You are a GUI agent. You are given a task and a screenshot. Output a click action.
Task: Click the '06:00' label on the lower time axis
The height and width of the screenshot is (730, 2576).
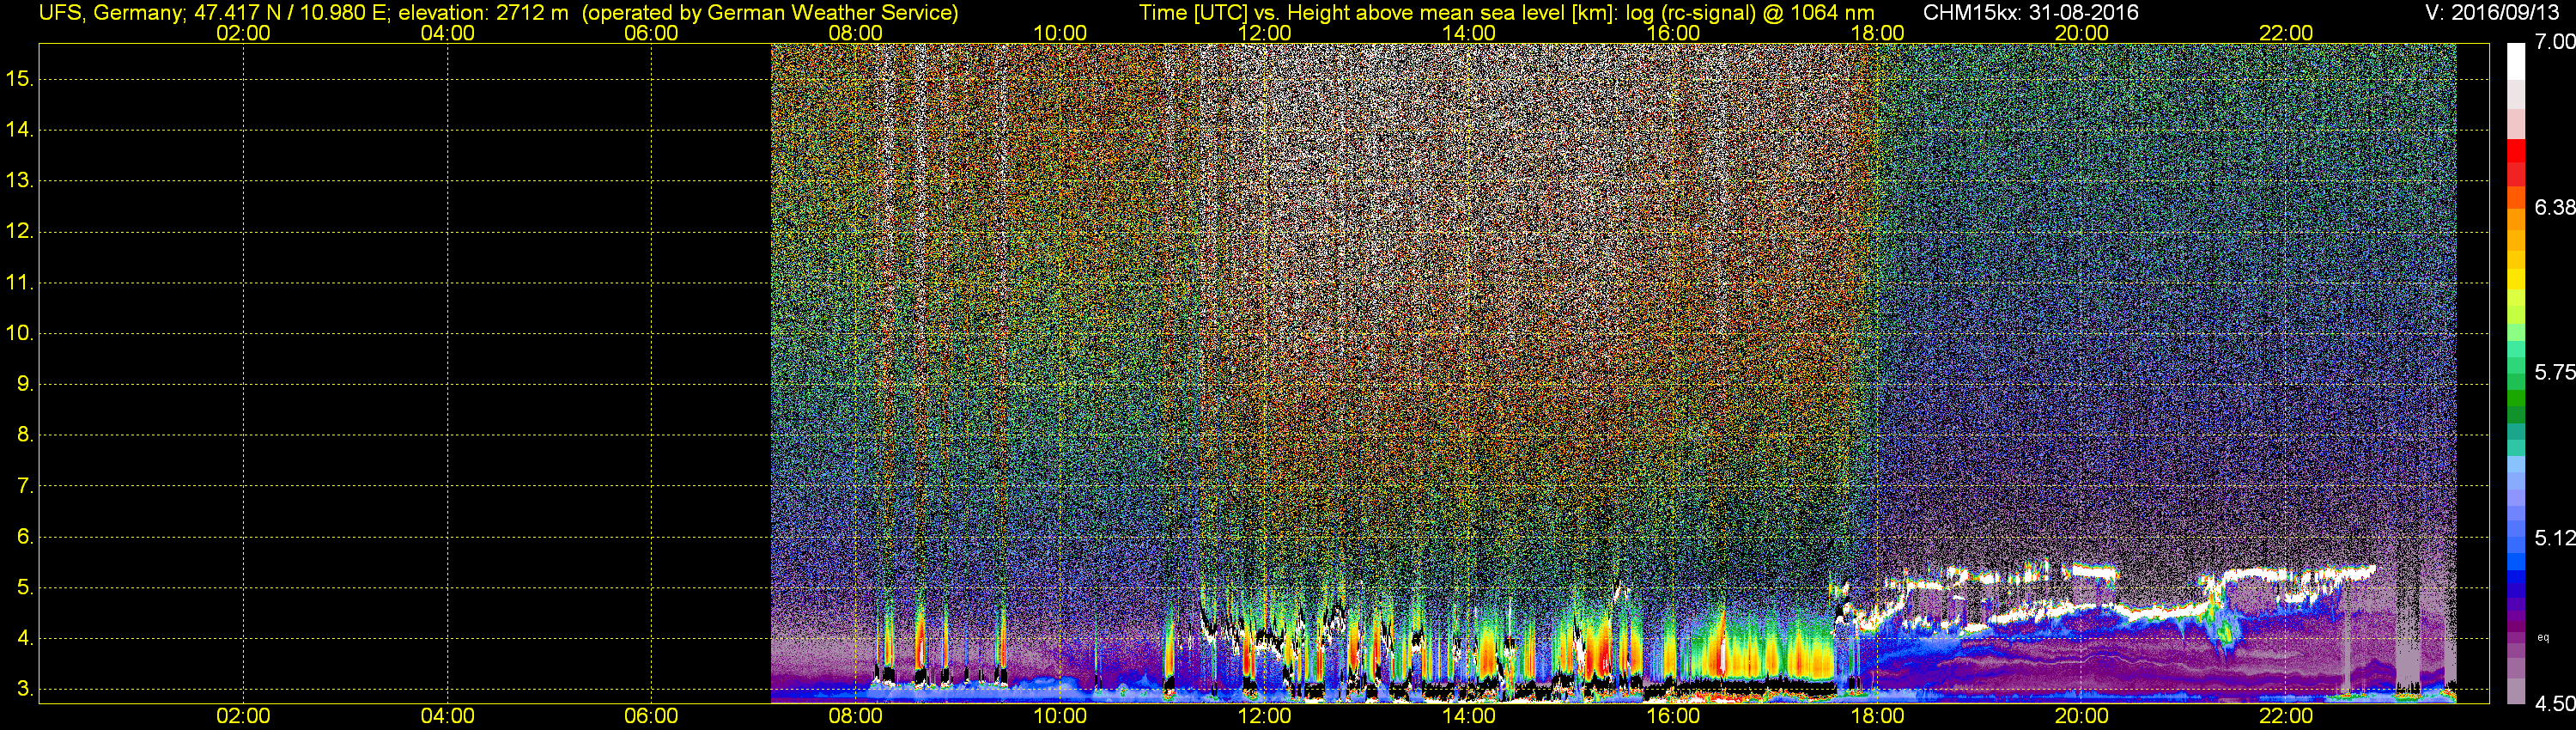(651, 716)
